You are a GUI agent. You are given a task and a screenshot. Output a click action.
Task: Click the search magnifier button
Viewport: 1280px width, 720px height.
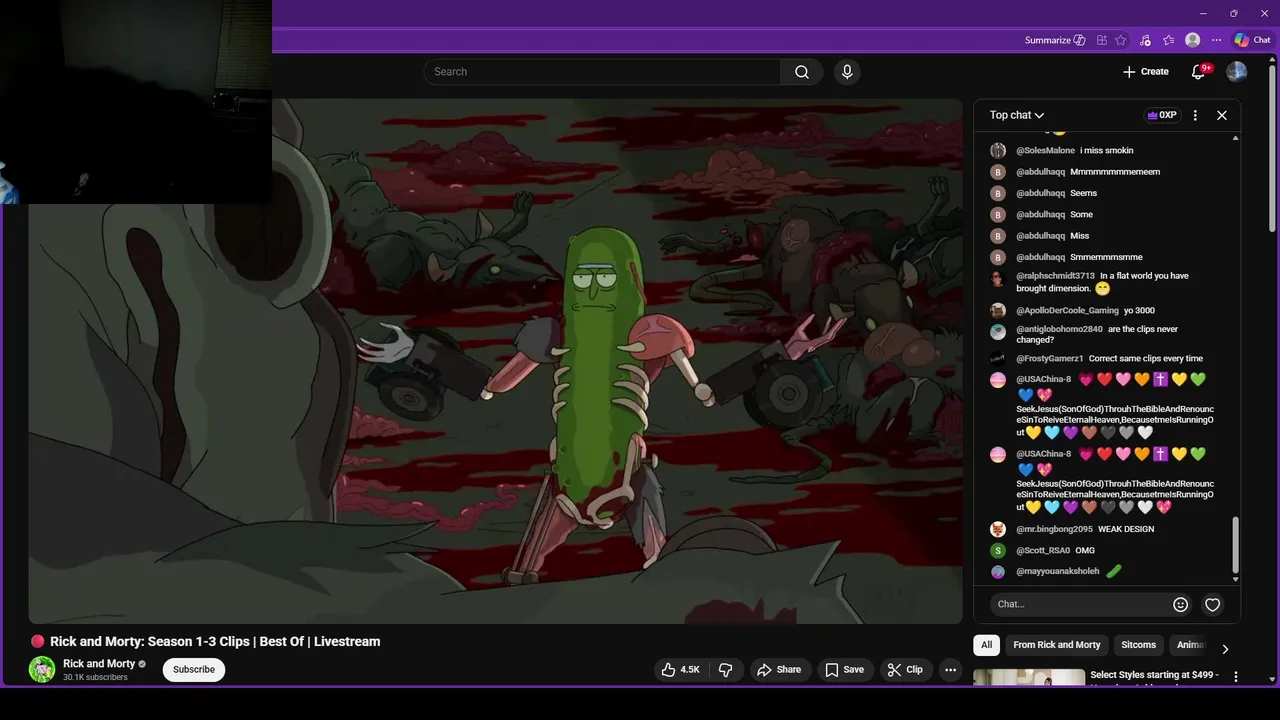pos(802,72)
